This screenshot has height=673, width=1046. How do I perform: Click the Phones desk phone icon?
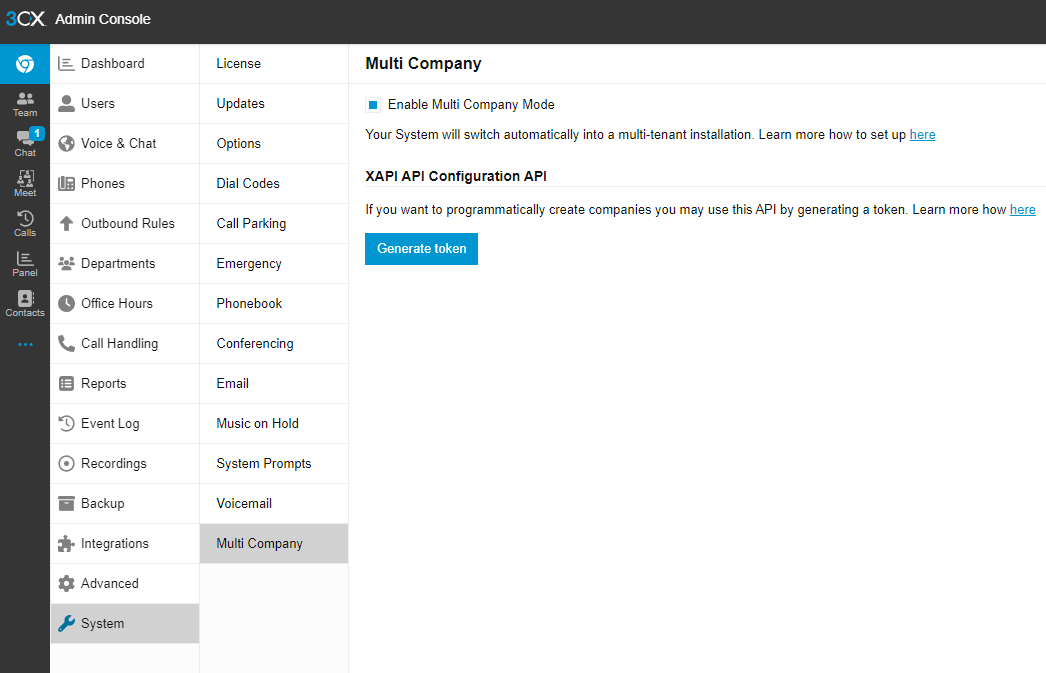66,183
